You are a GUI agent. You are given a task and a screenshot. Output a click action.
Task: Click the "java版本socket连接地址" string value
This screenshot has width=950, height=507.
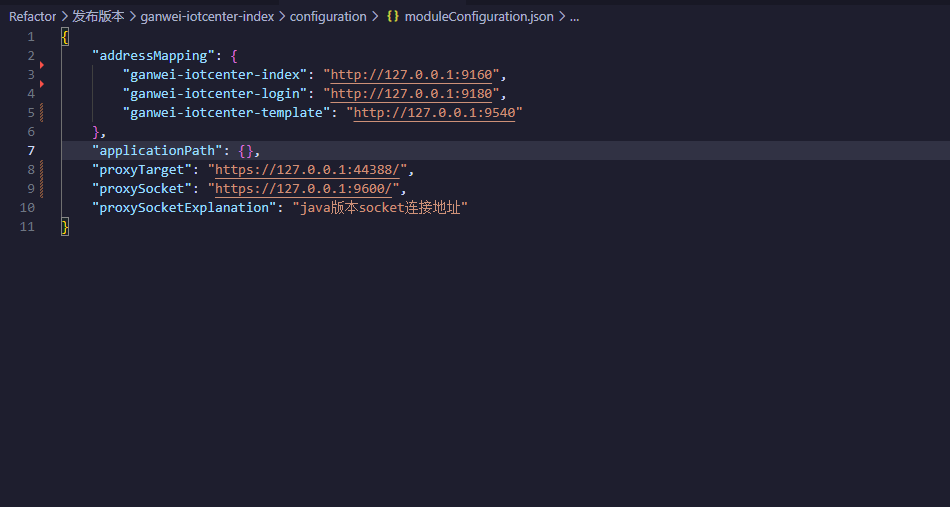(380, 208)
